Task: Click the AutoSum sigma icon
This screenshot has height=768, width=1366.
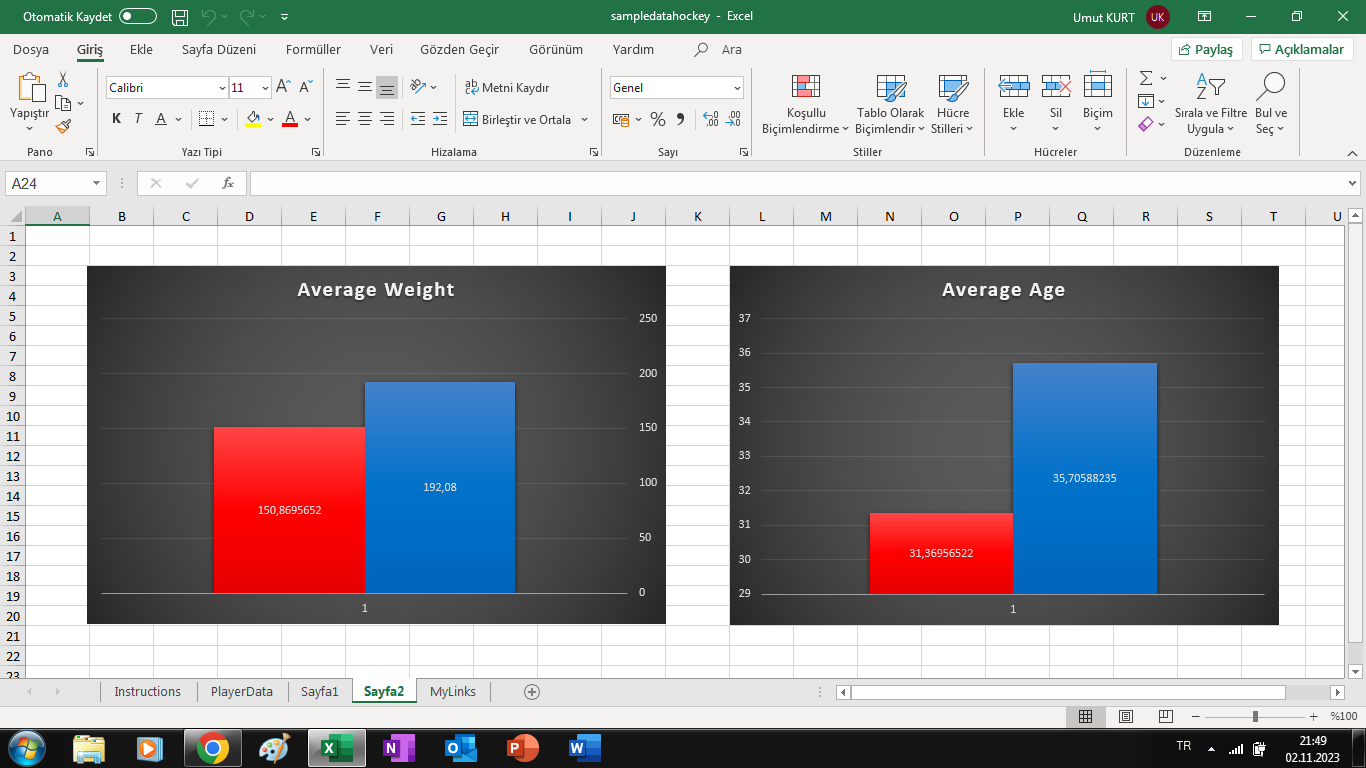Action: [1146, 78]
